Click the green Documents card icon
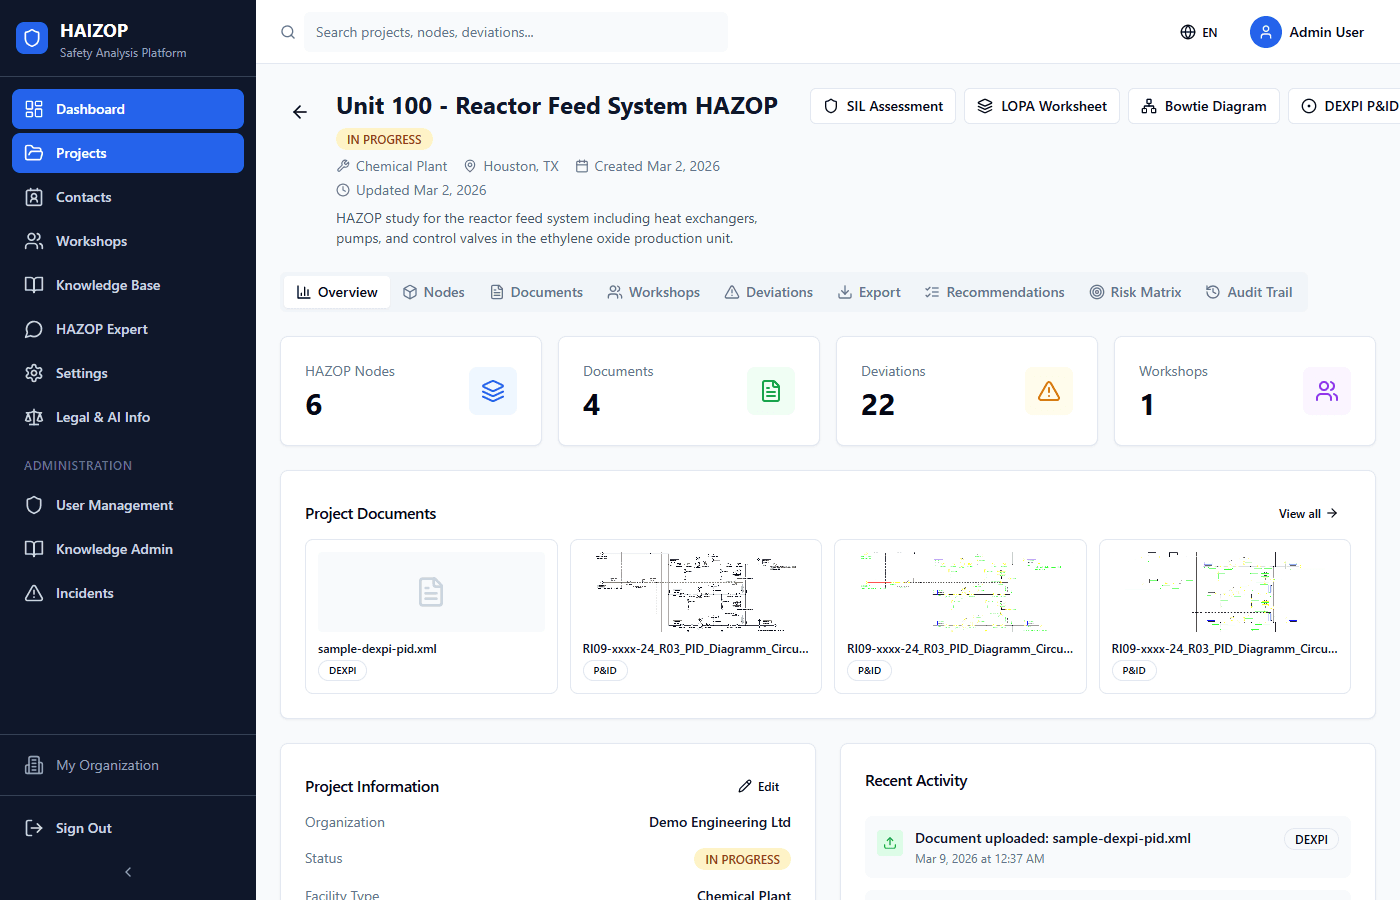The width and height of the screenshot is (1400, 900). click(x=770, y=391)
